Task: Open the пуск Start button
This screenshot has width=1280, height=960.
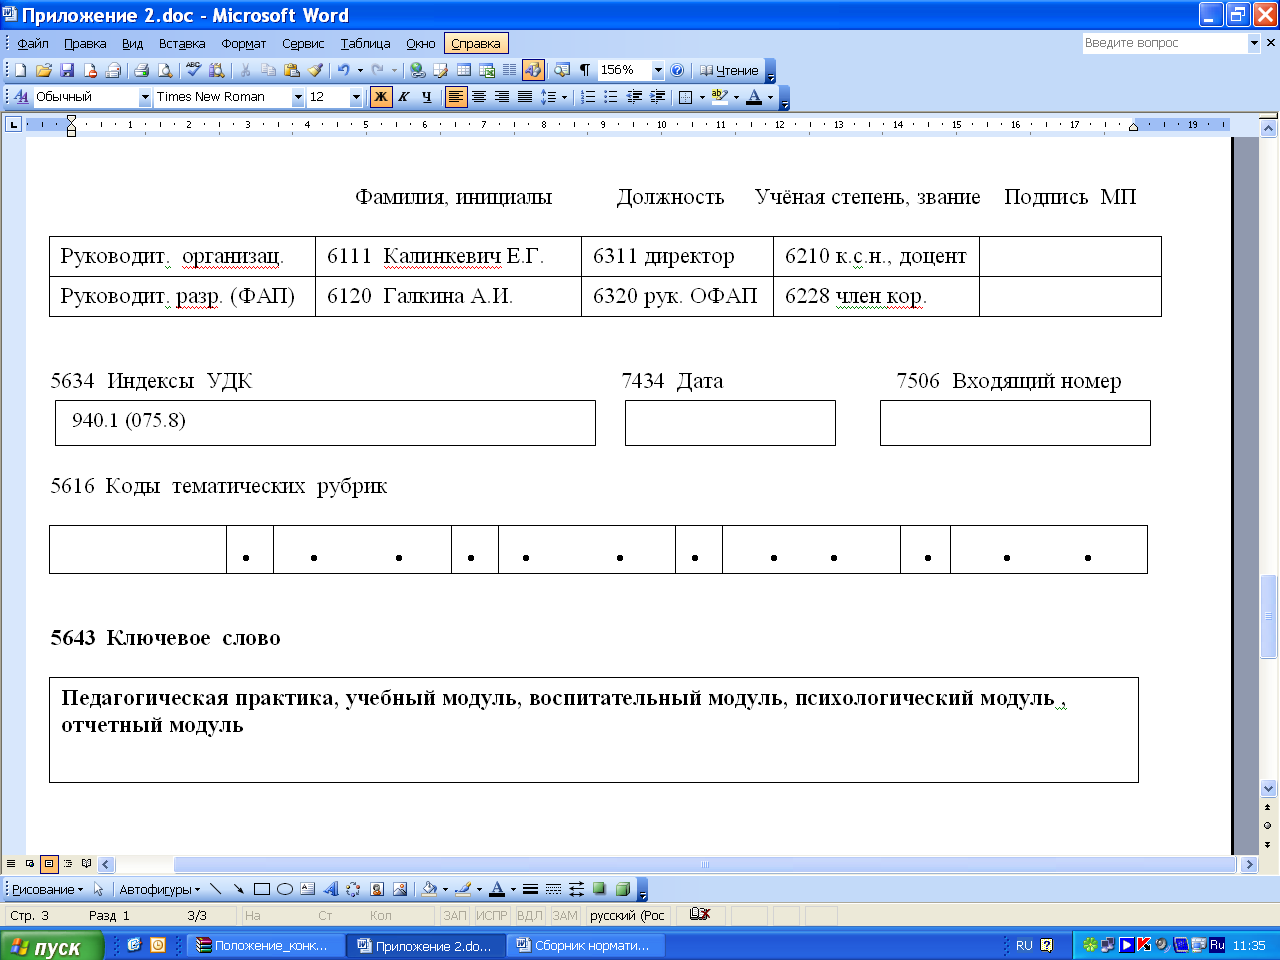Action: (52, 946)
